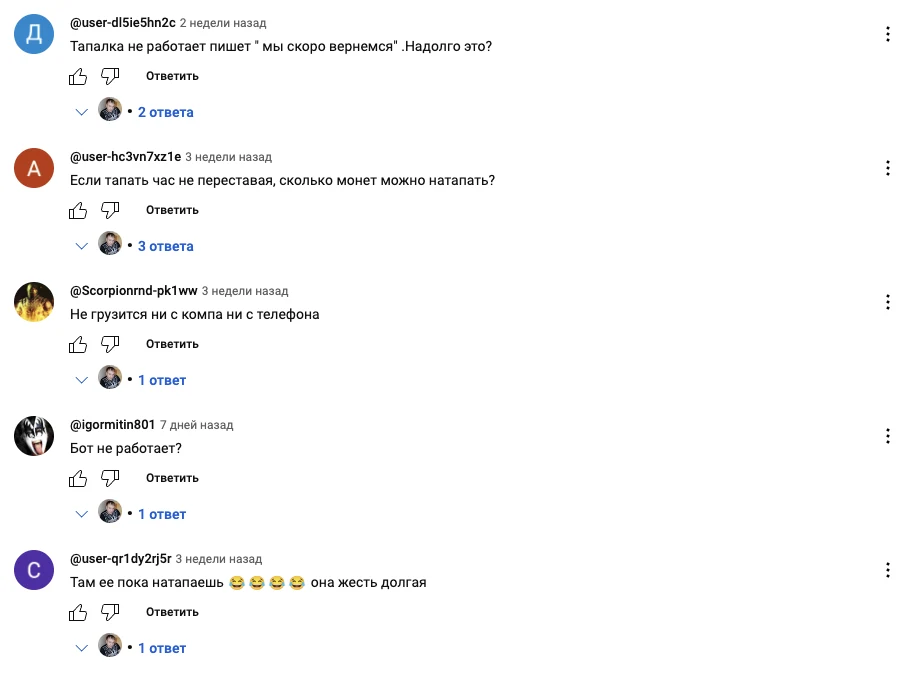Like the comment by @user-dl5ie5hn2c
The height and width of the screenshot is (673, 920).
pyautogui.click(x=78, y=76)
